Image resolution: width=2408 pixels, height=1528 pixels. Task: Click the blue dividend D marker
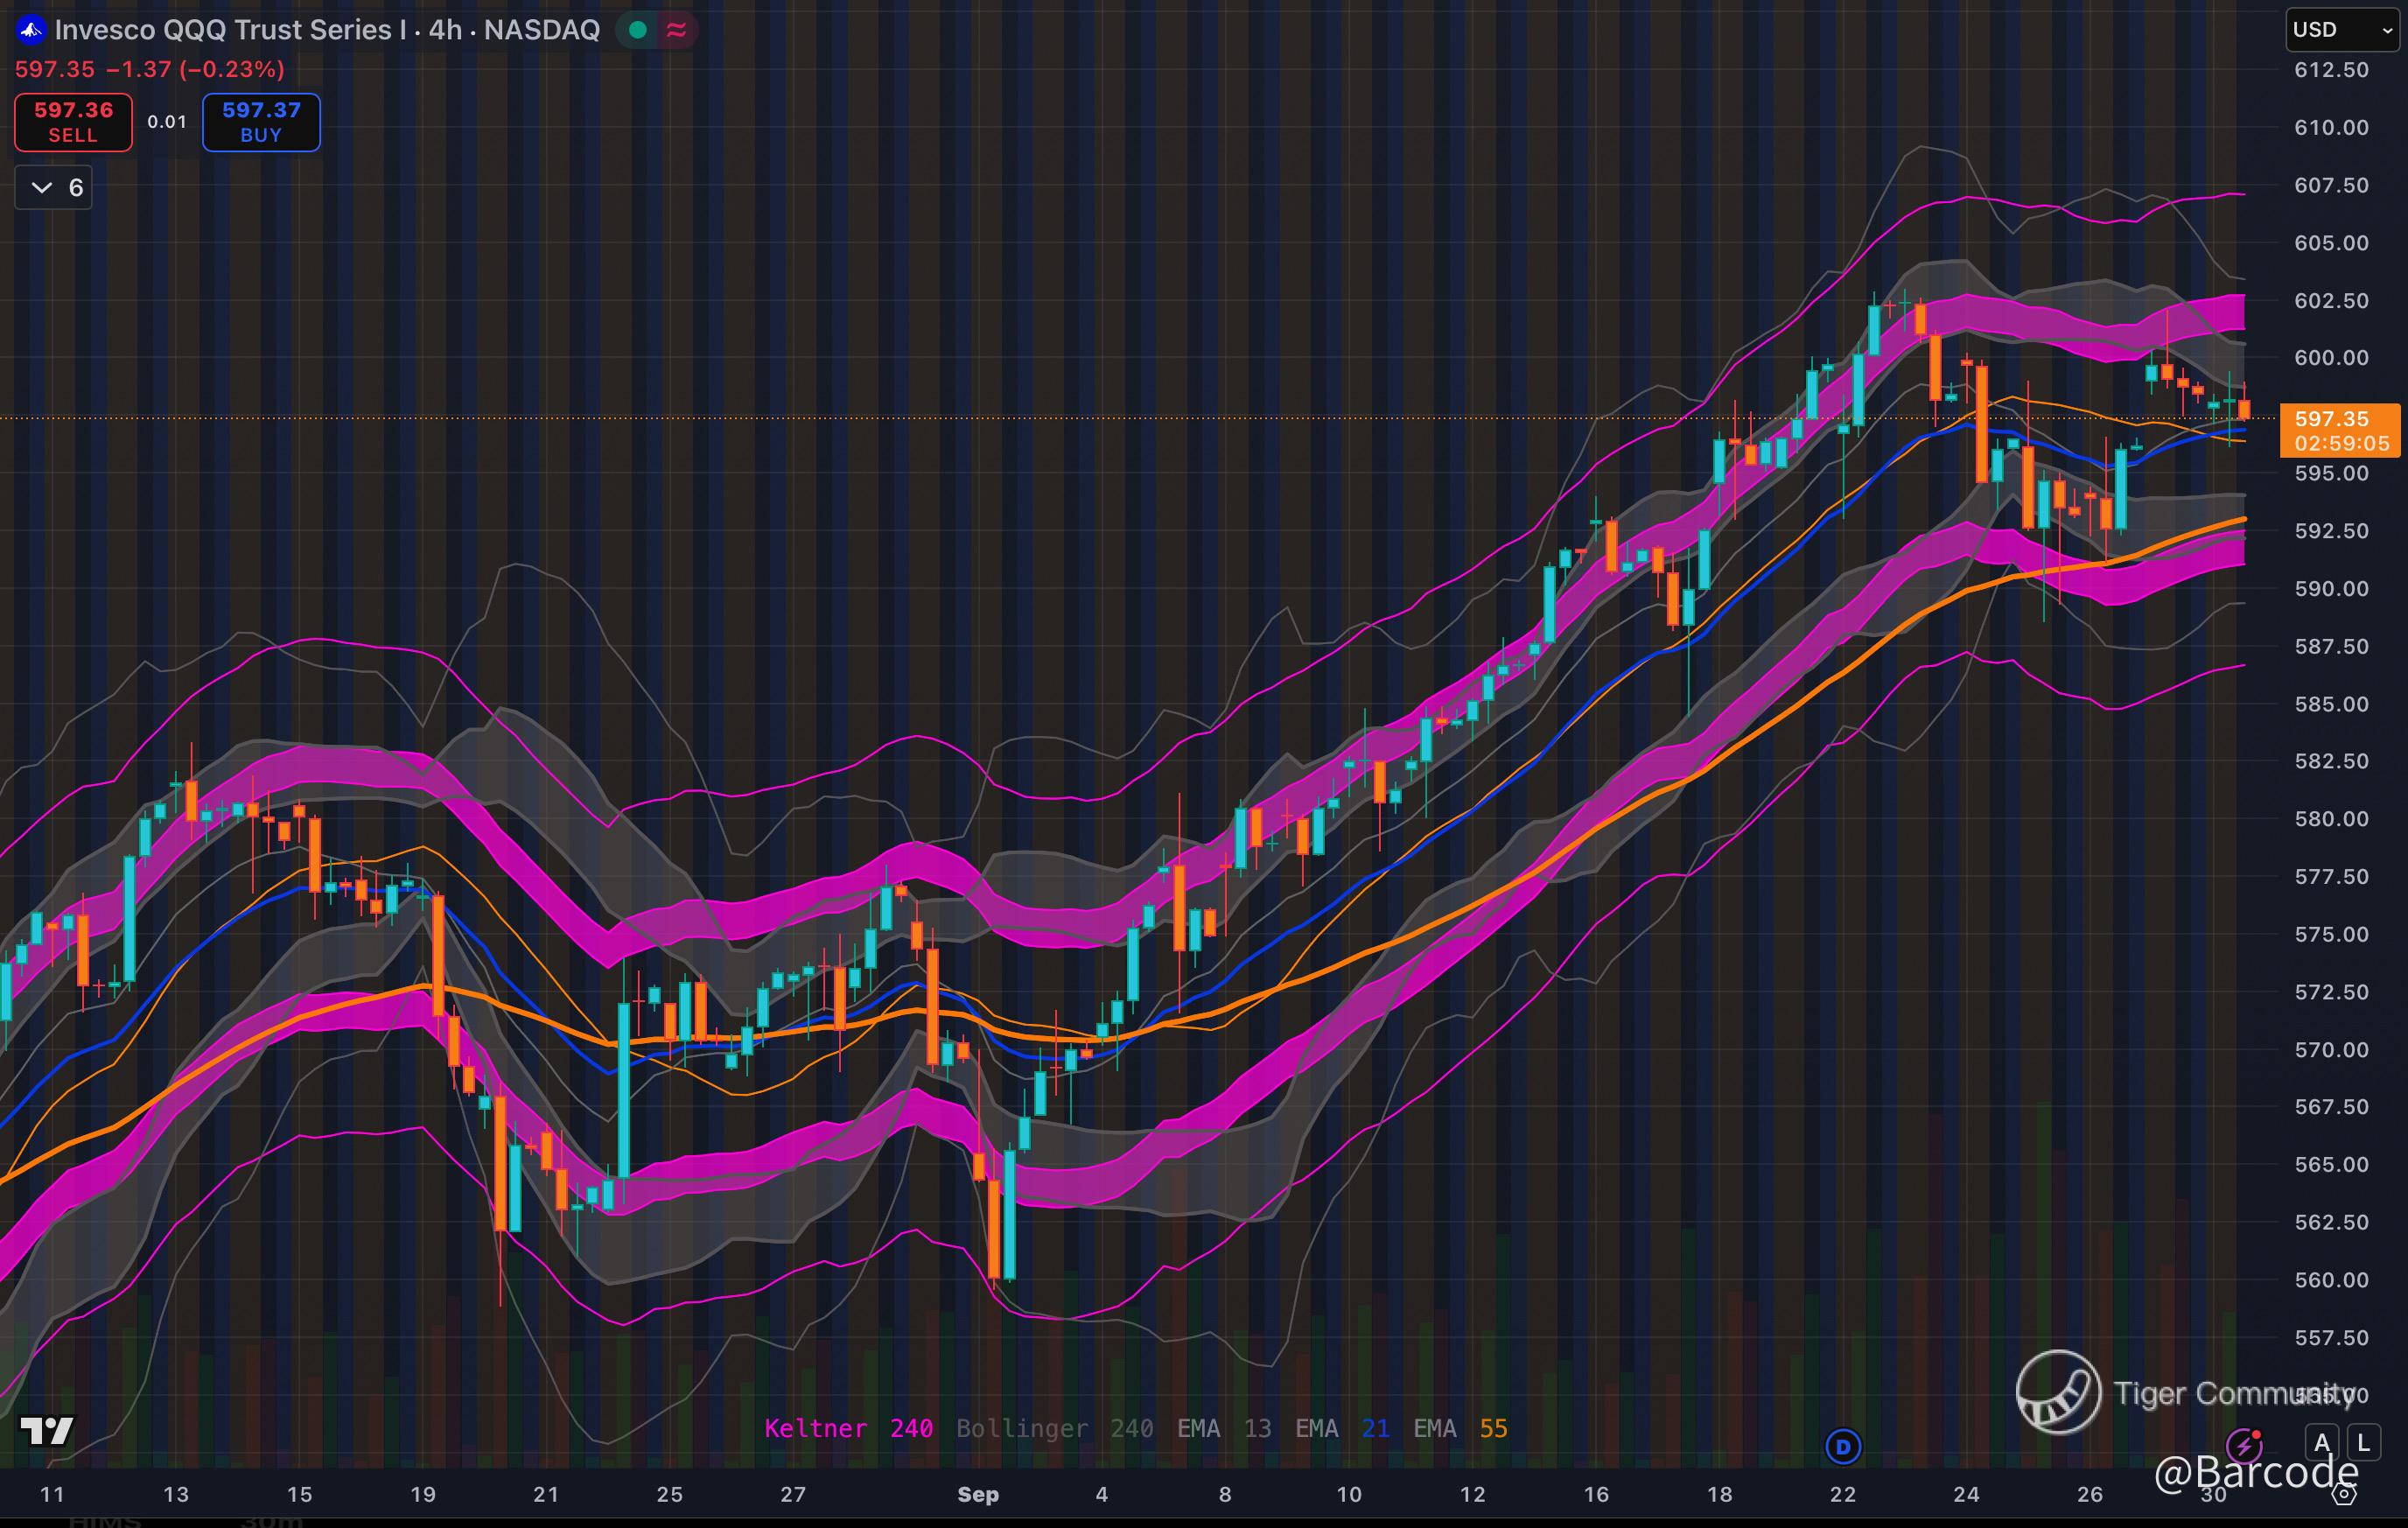[1843, 1446]
